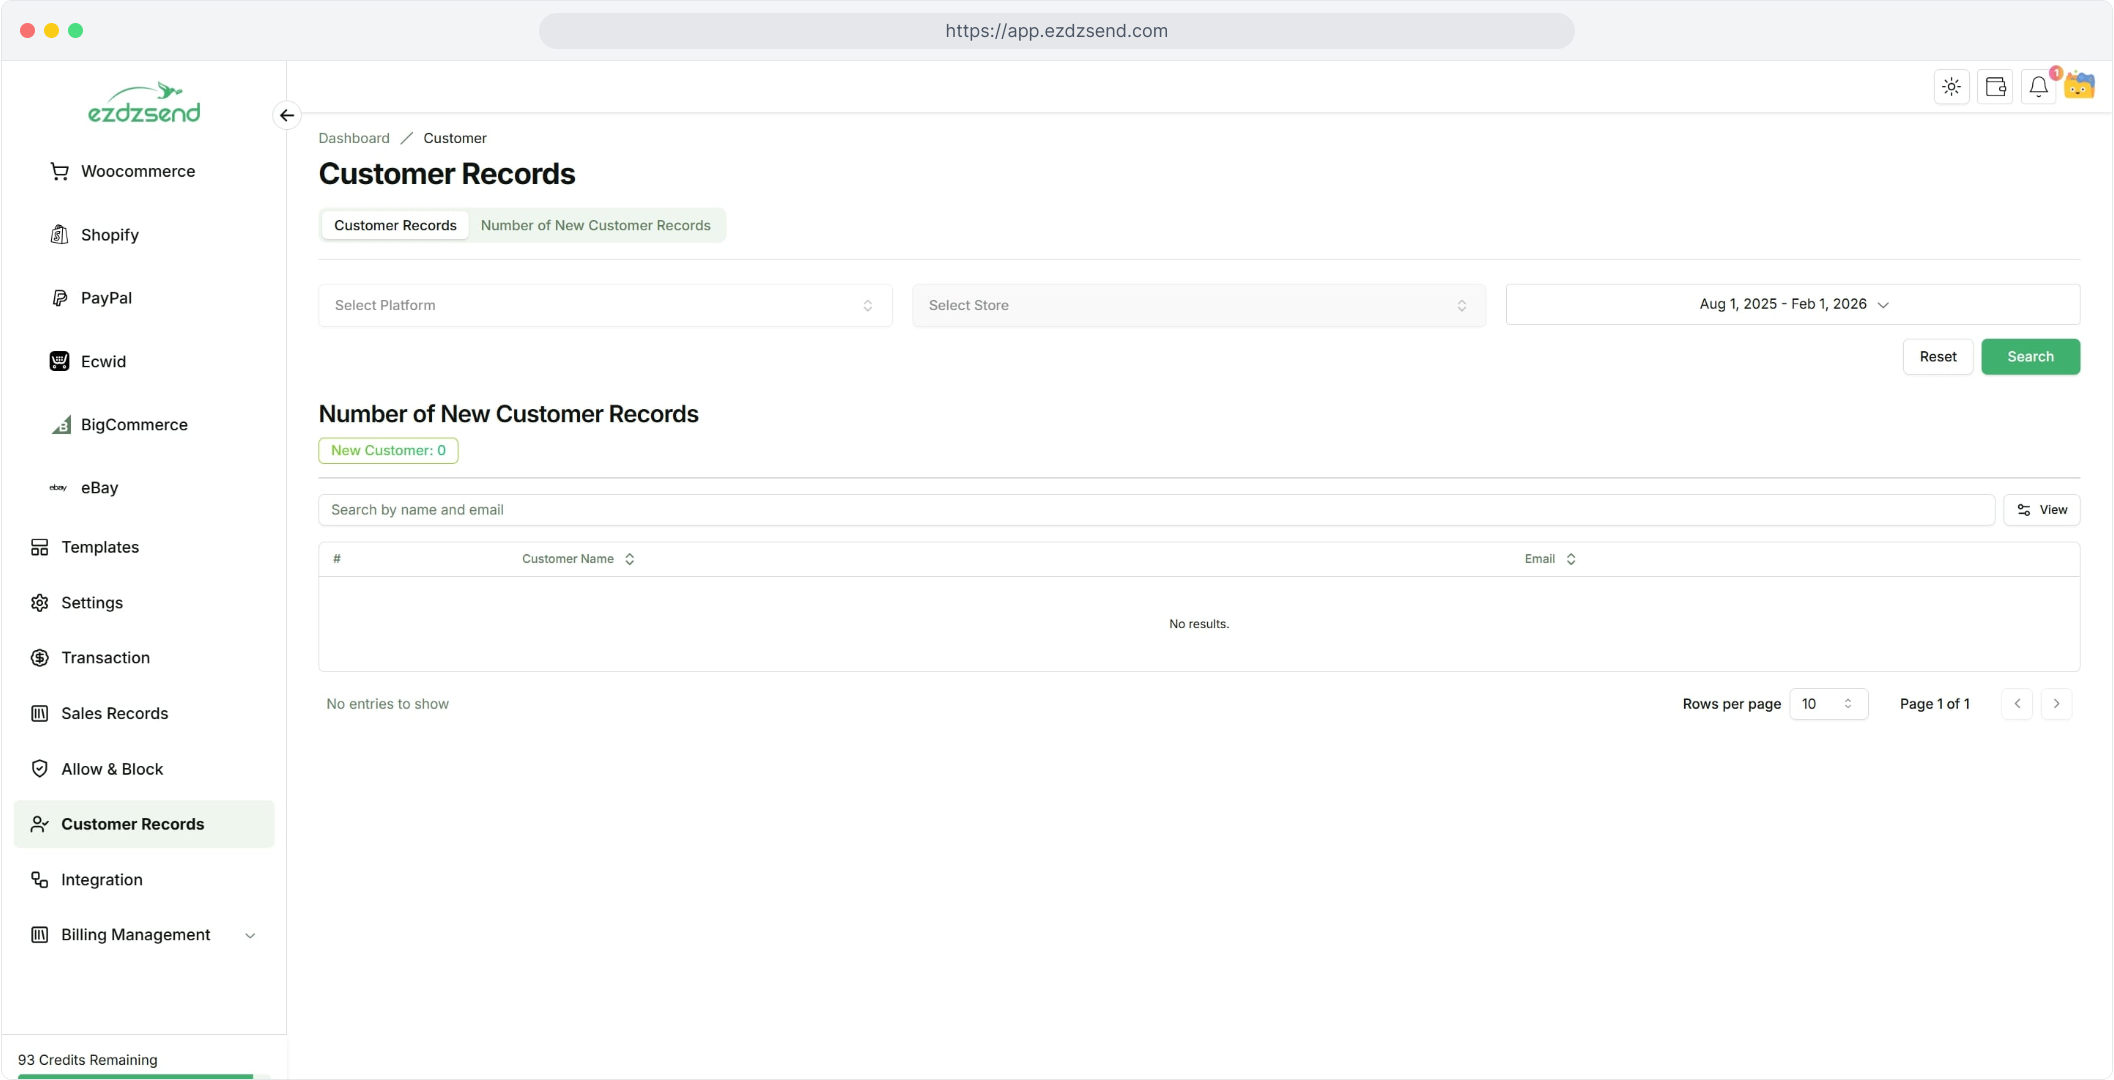Open the Ecwid integration page

pyautogui.click(x=103, y=361)
